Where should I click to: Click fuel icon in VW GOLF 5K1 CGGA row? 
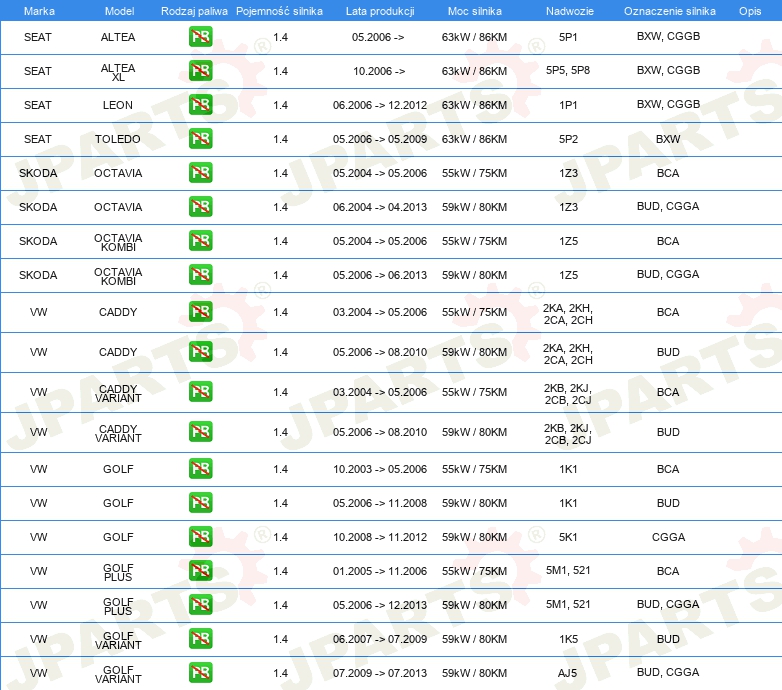pos(200,536)
